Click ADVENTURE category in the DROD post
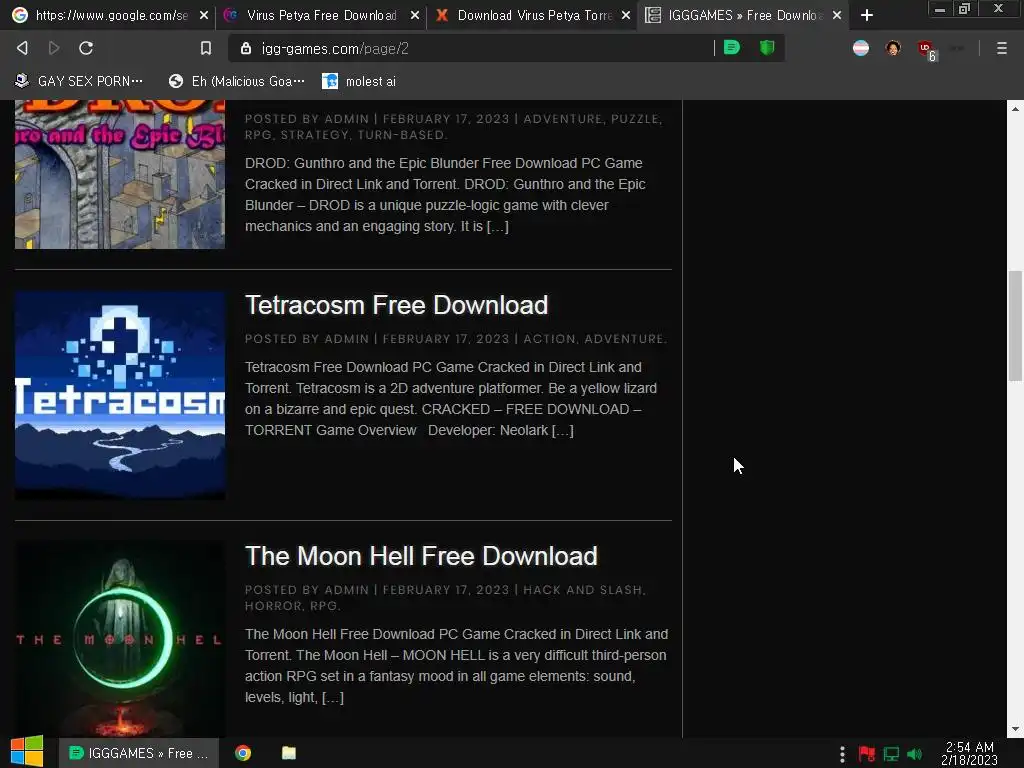This screenshot has height=768, width=1024. [x=562, y=119]
